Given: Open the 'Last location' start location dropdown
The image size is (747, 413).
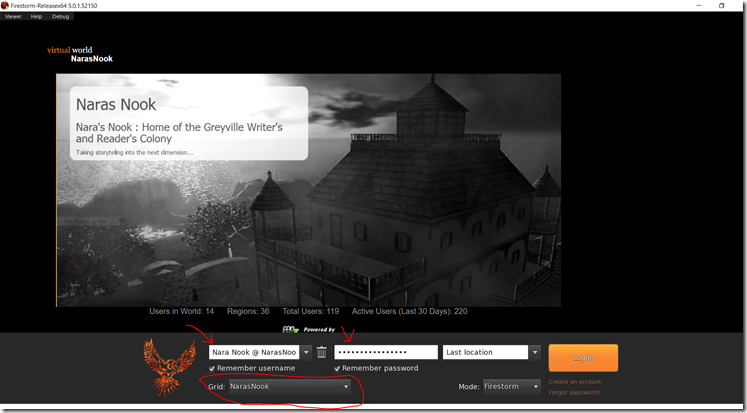Looking at the screenshot, I should tap(492, 352).
